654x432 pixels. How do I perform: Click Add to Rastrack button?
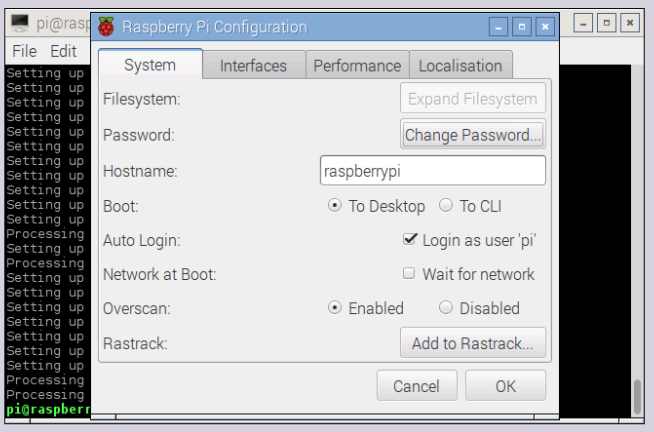coord(473,343)
